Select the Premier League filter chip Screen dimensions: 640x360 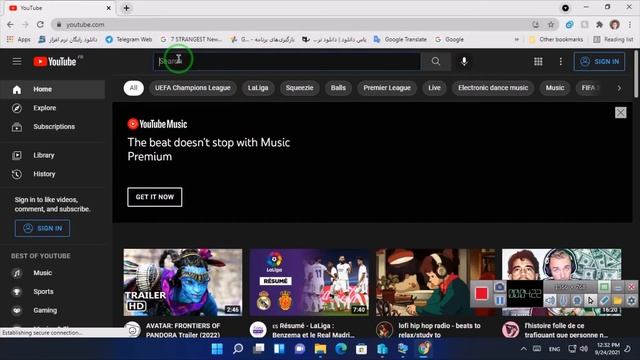pyautogui.click(x=387, y=88)
